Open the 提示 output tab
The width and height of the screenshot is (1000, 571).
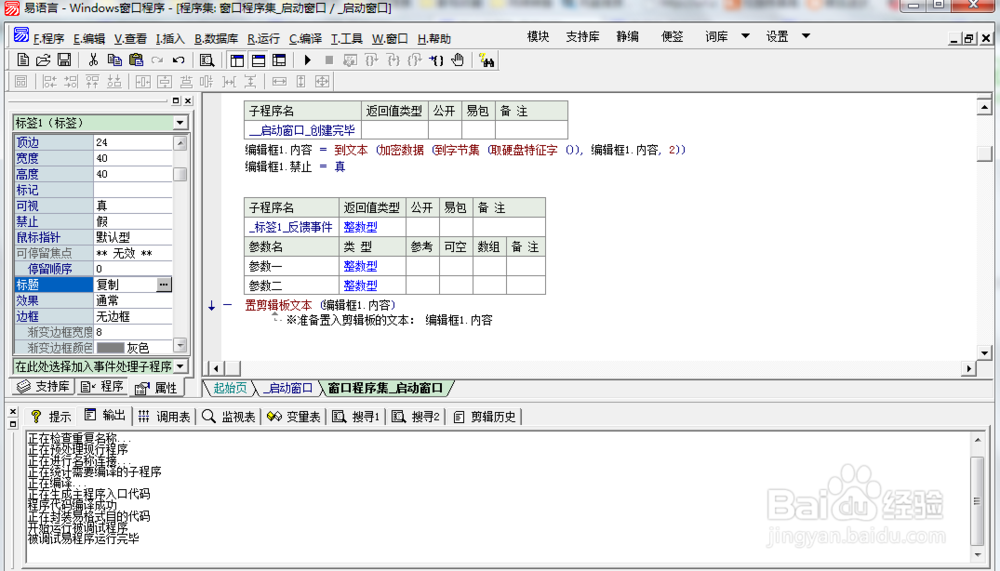pos(50,417)
